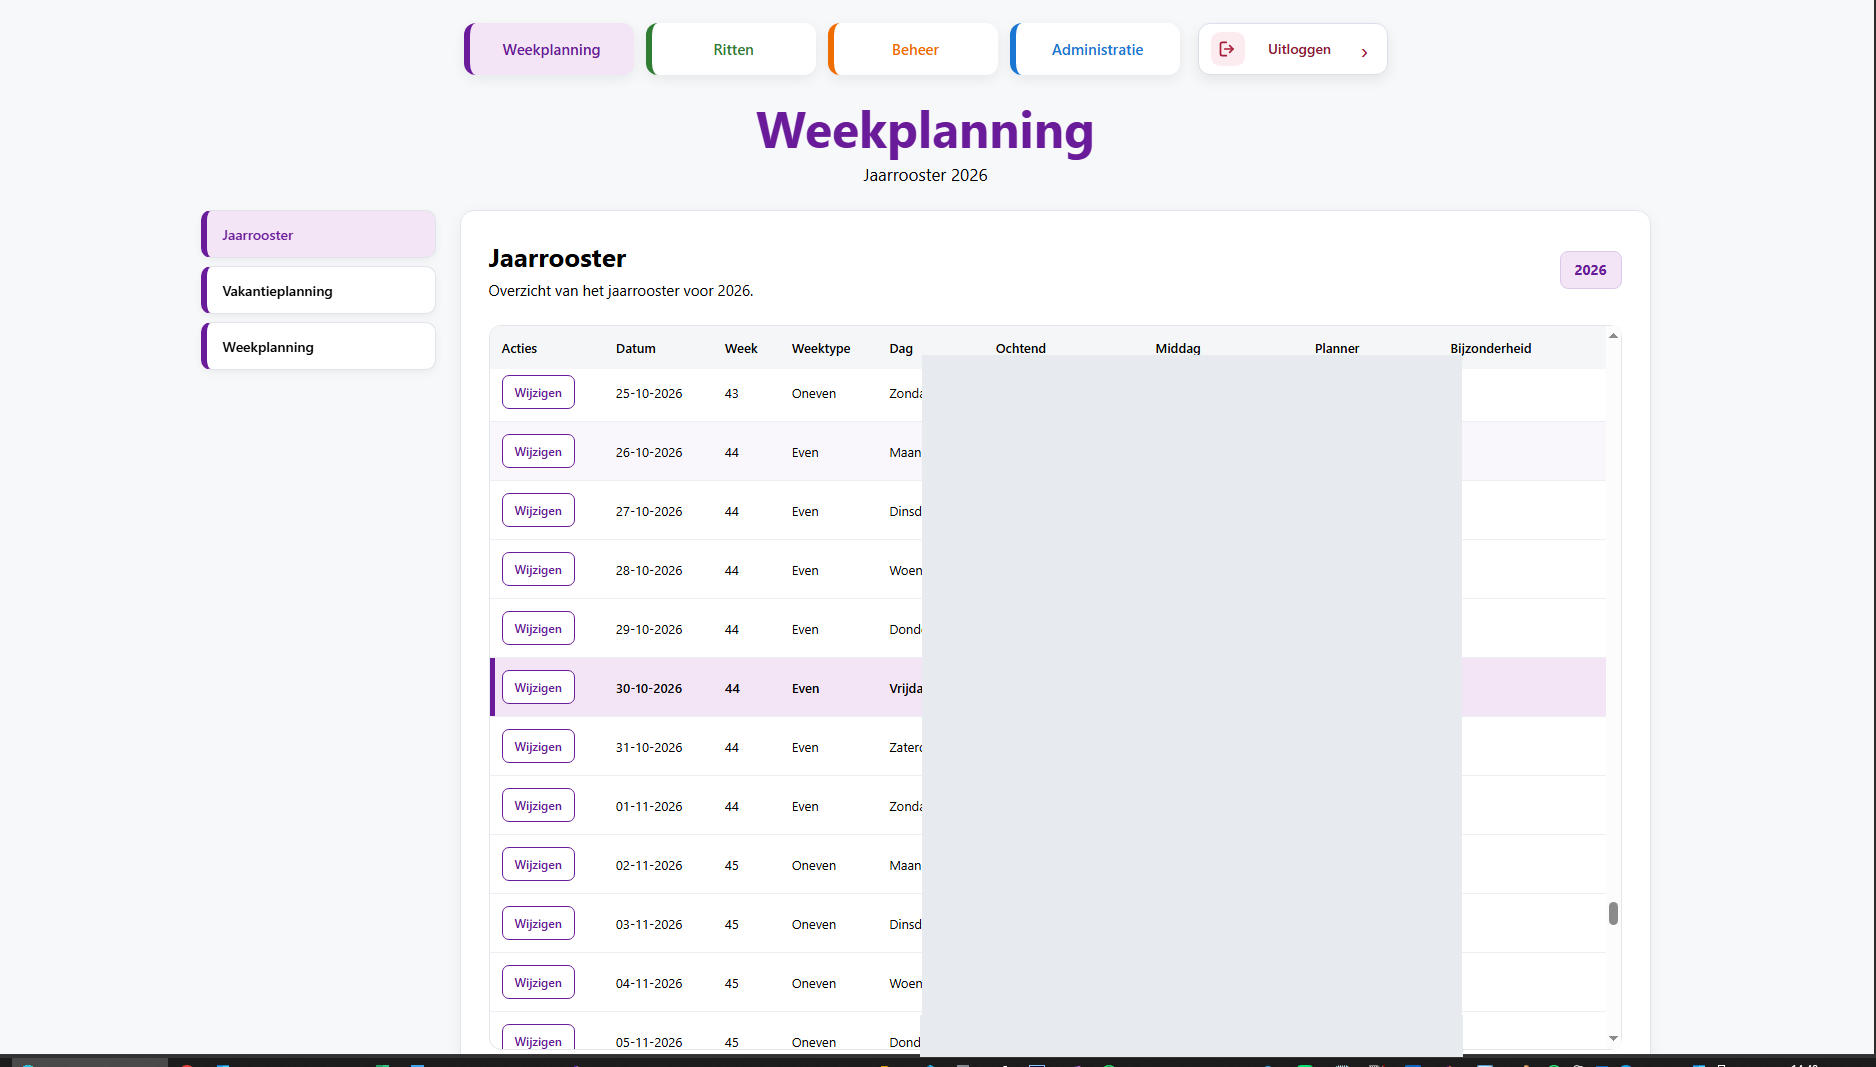The height and width of the screenshot is (1067, 1876).
Task: Click the Acties column header
Action: 519,348
